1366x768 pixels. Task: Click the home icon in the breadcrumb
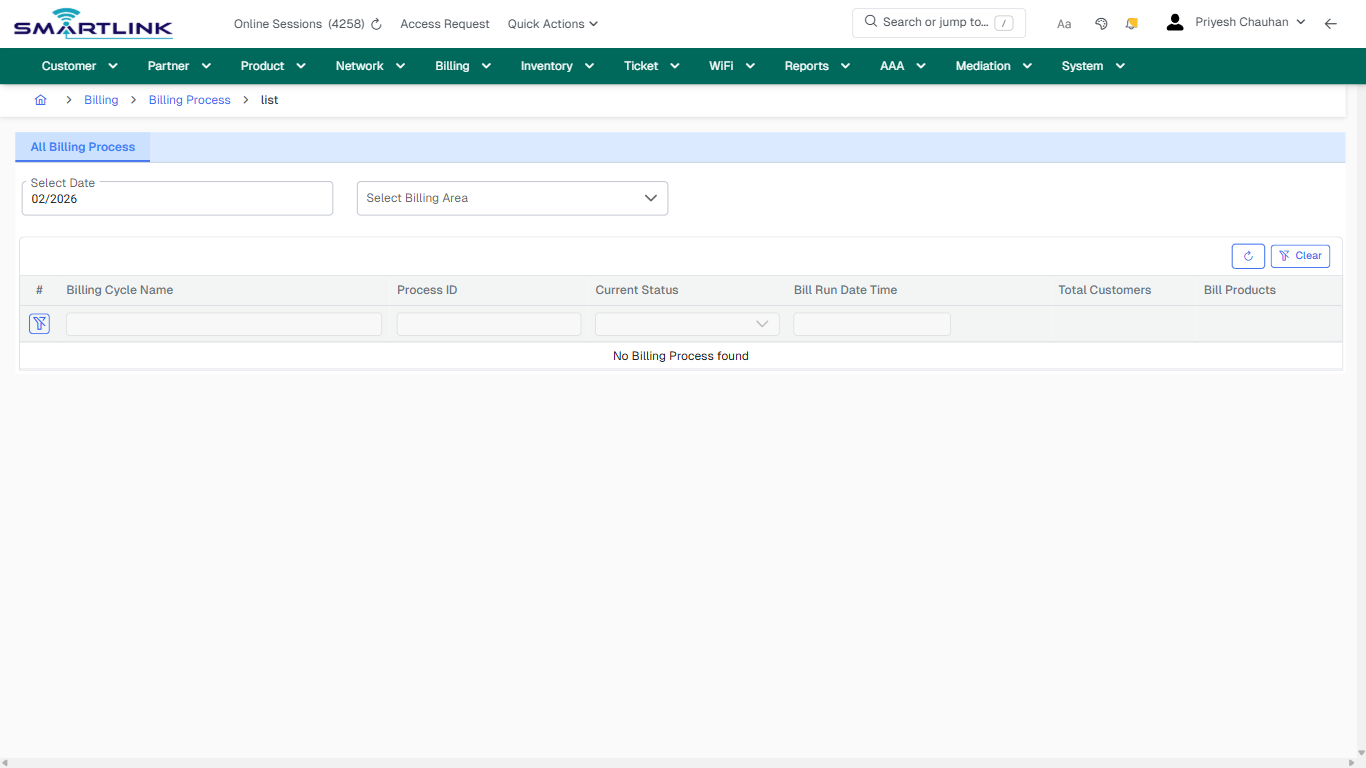coord(40,100)
